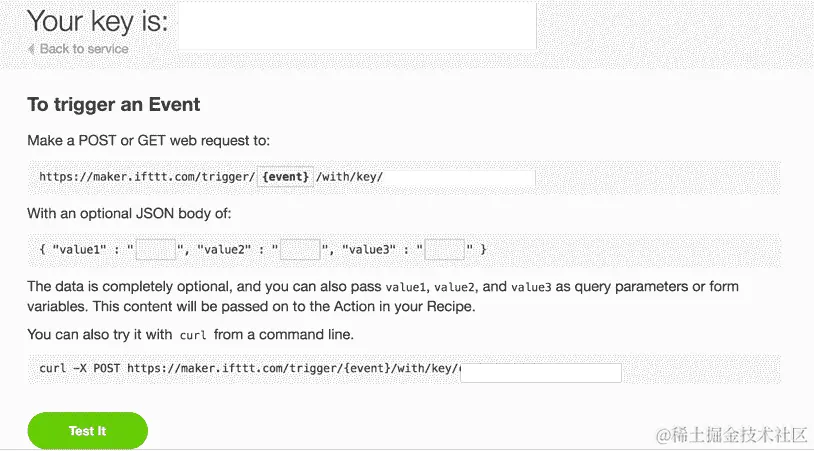814x451 pixels.
Task: Click the inline value3 code word in paragraph
Action: pos(531,288)
